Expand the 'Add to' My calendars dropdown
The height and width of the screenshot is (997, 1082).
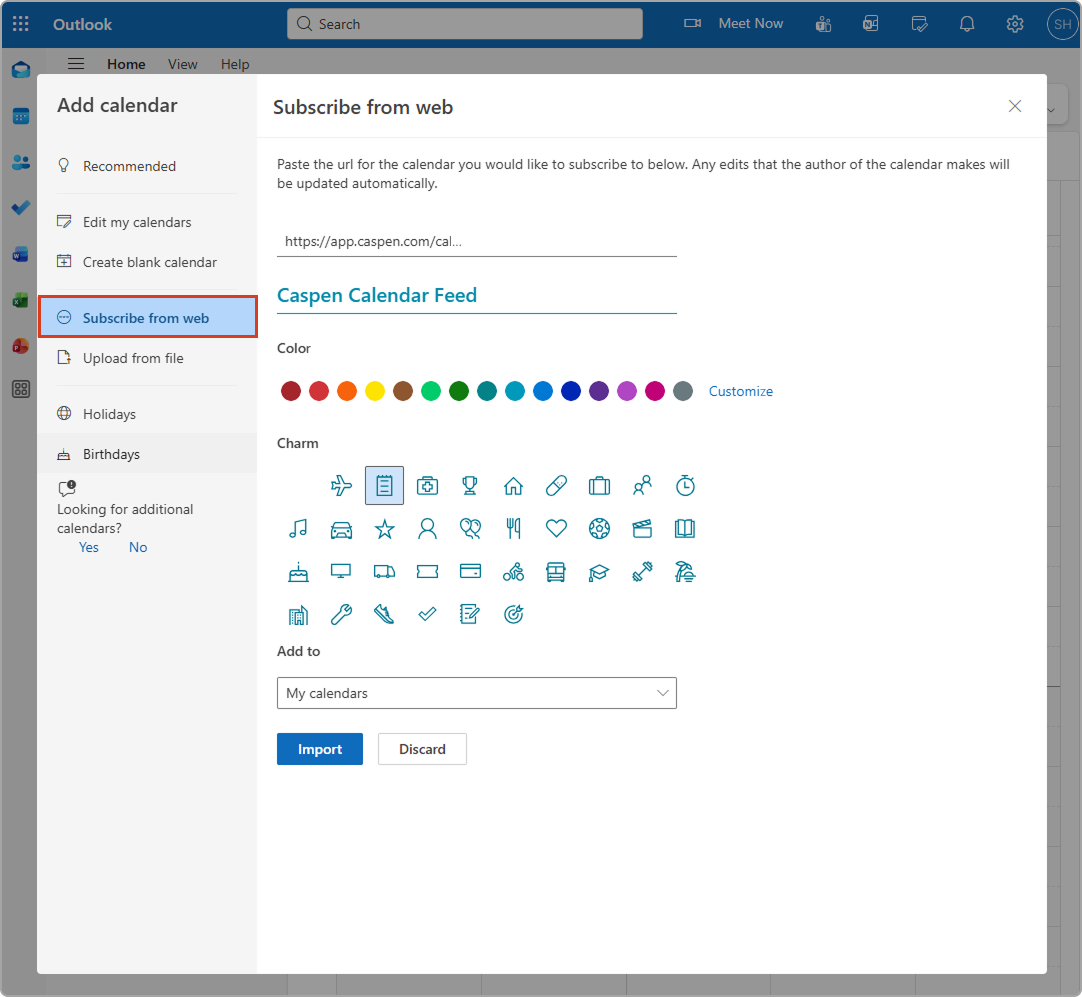click(x=476, y=693)
